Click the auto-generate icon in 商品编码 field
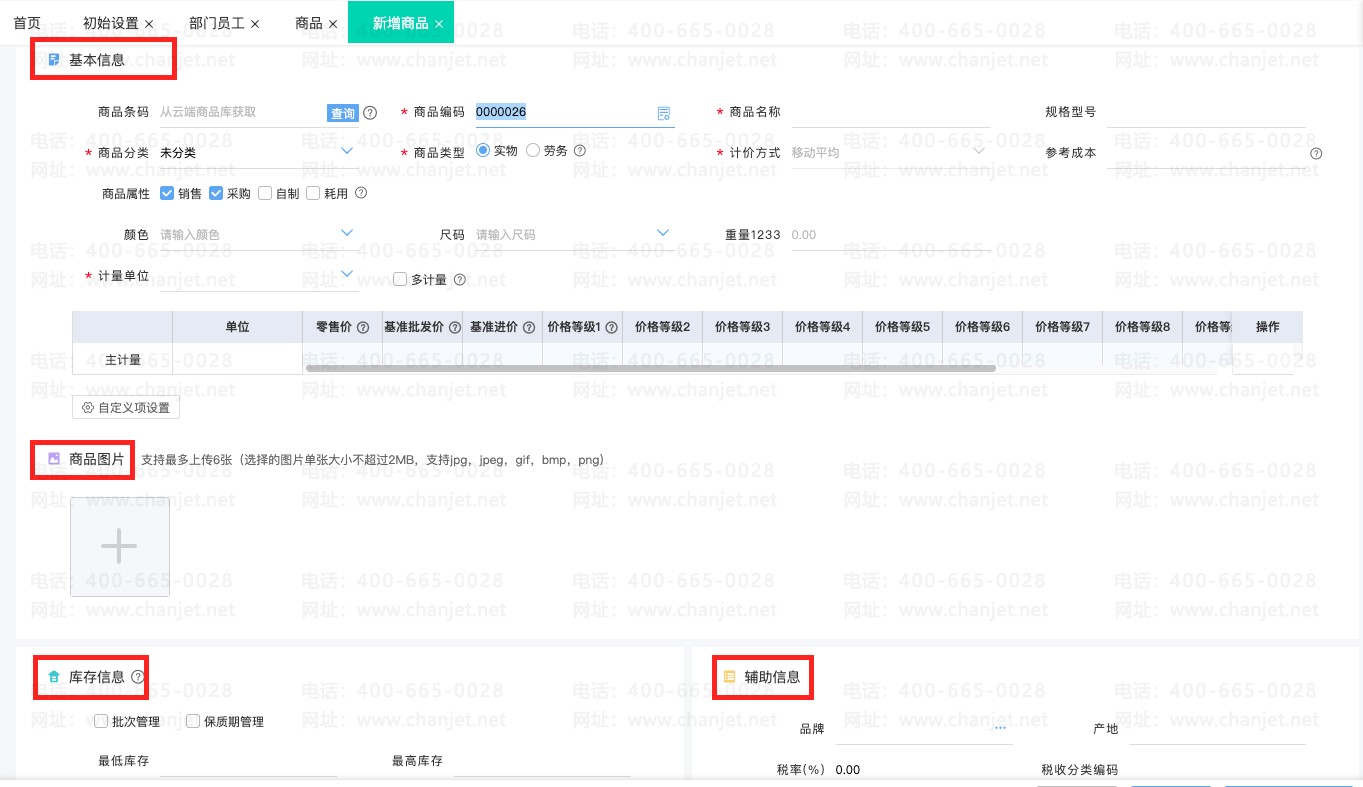The image size is (1363, 787). (x=663, y=113)
